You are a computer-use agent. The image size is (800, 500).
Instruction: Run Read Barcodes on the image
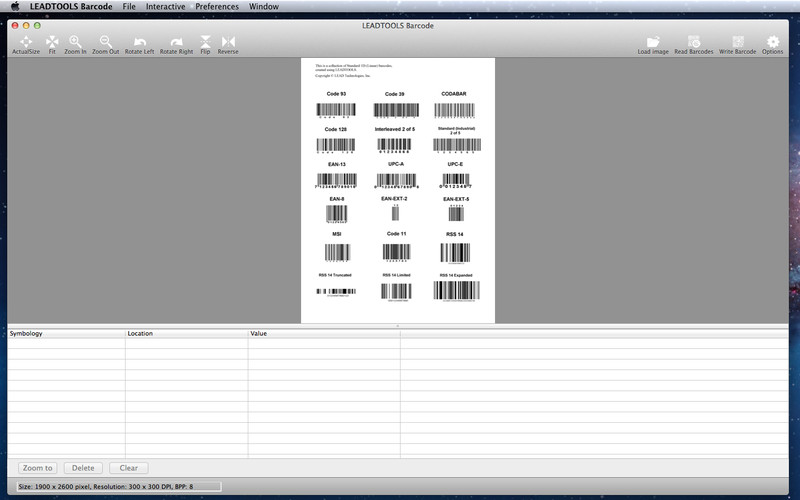[x=694, y=45]
